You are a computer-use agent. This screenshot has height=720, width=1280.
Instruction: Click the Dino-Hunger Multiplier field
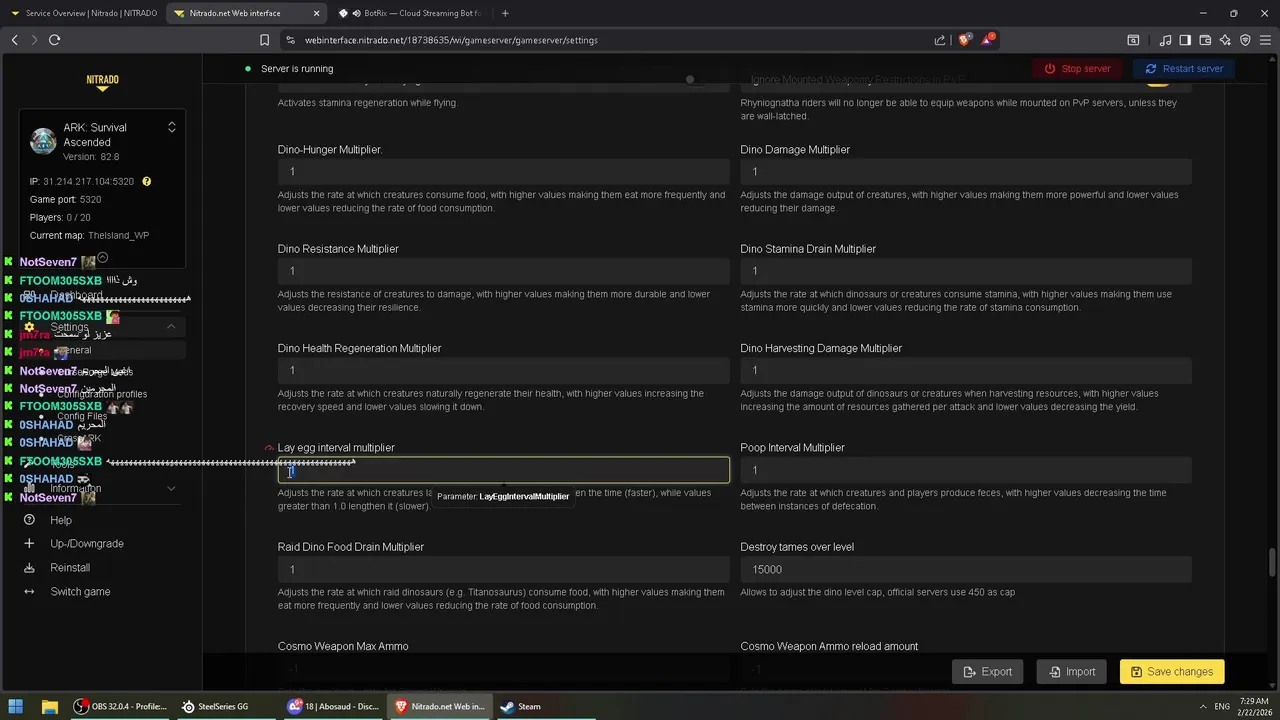click(503, 172)
